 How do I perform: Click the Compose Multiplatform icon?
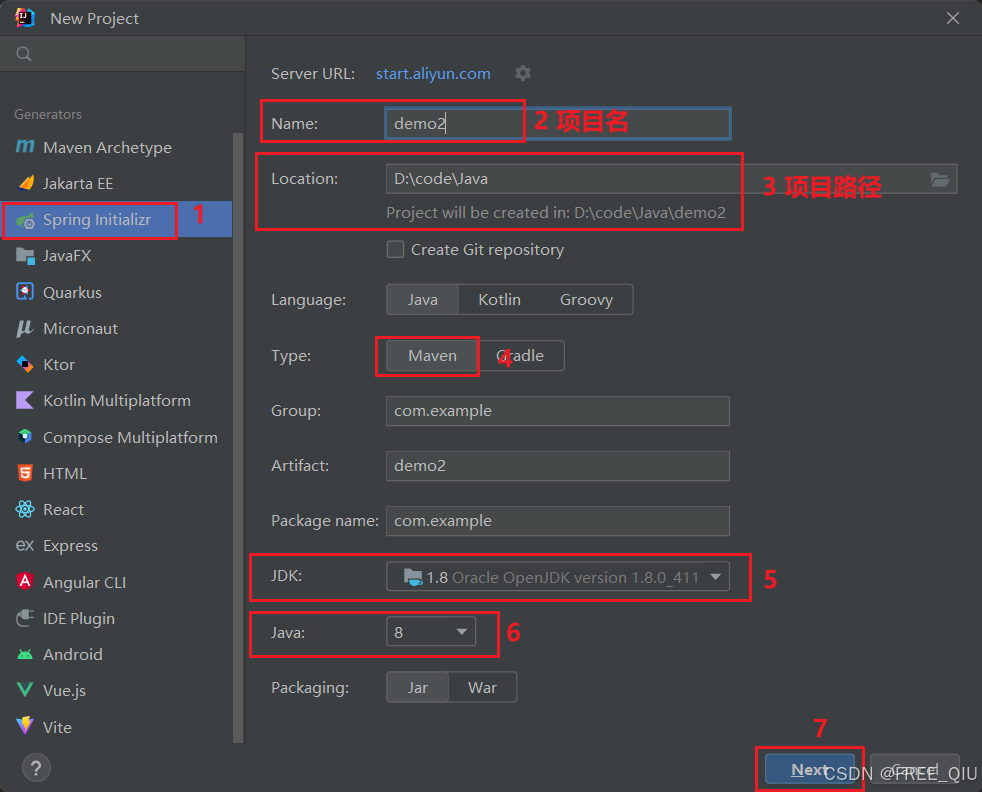coord(25,437)
